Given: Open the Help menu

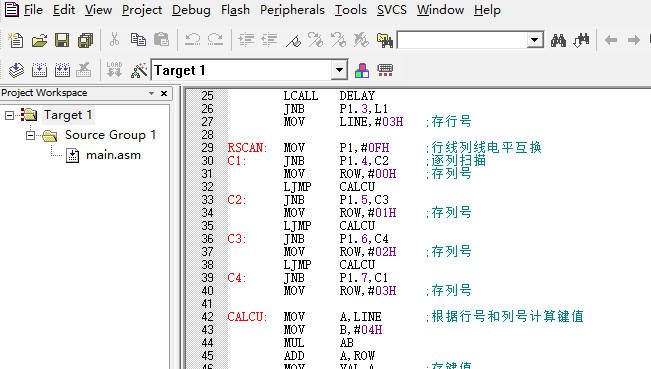Looking at the screenshot, I should 487,10.
